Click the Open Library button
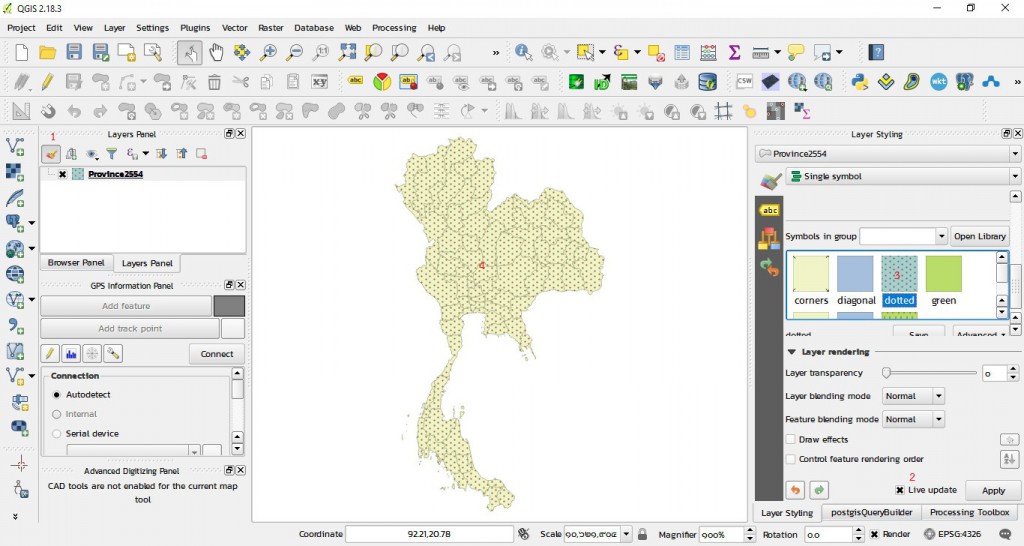The width and height of the screenshot is (1024, 546). click(980, 236)
